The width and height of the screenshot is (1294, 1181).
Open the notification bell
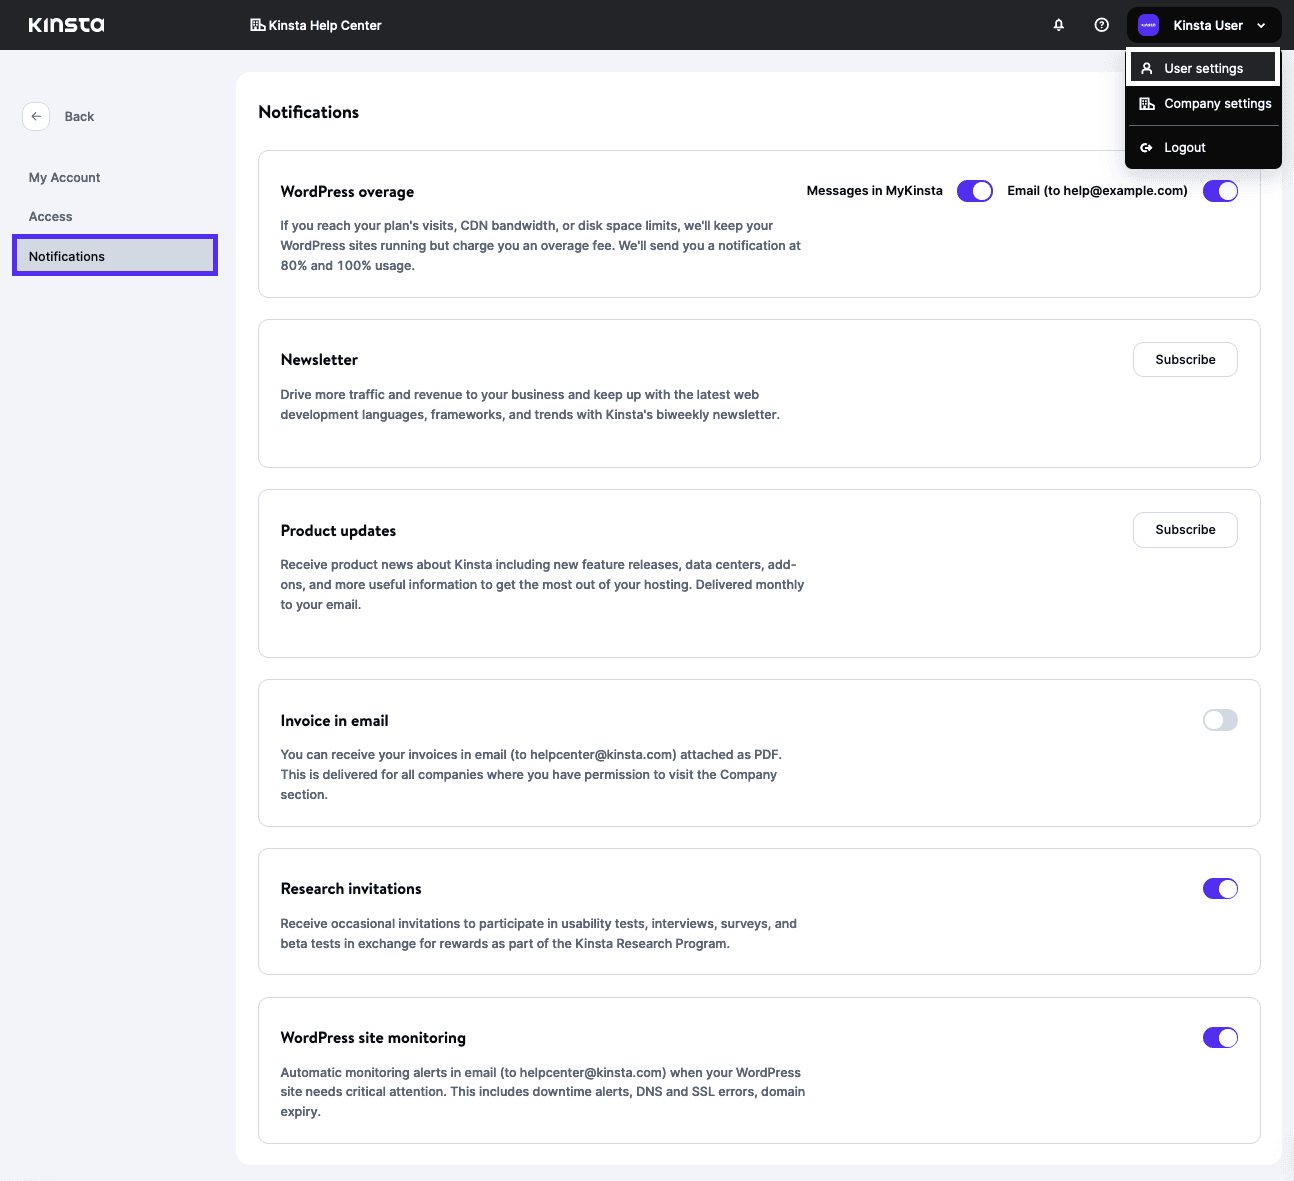[x=1058, y=25]
